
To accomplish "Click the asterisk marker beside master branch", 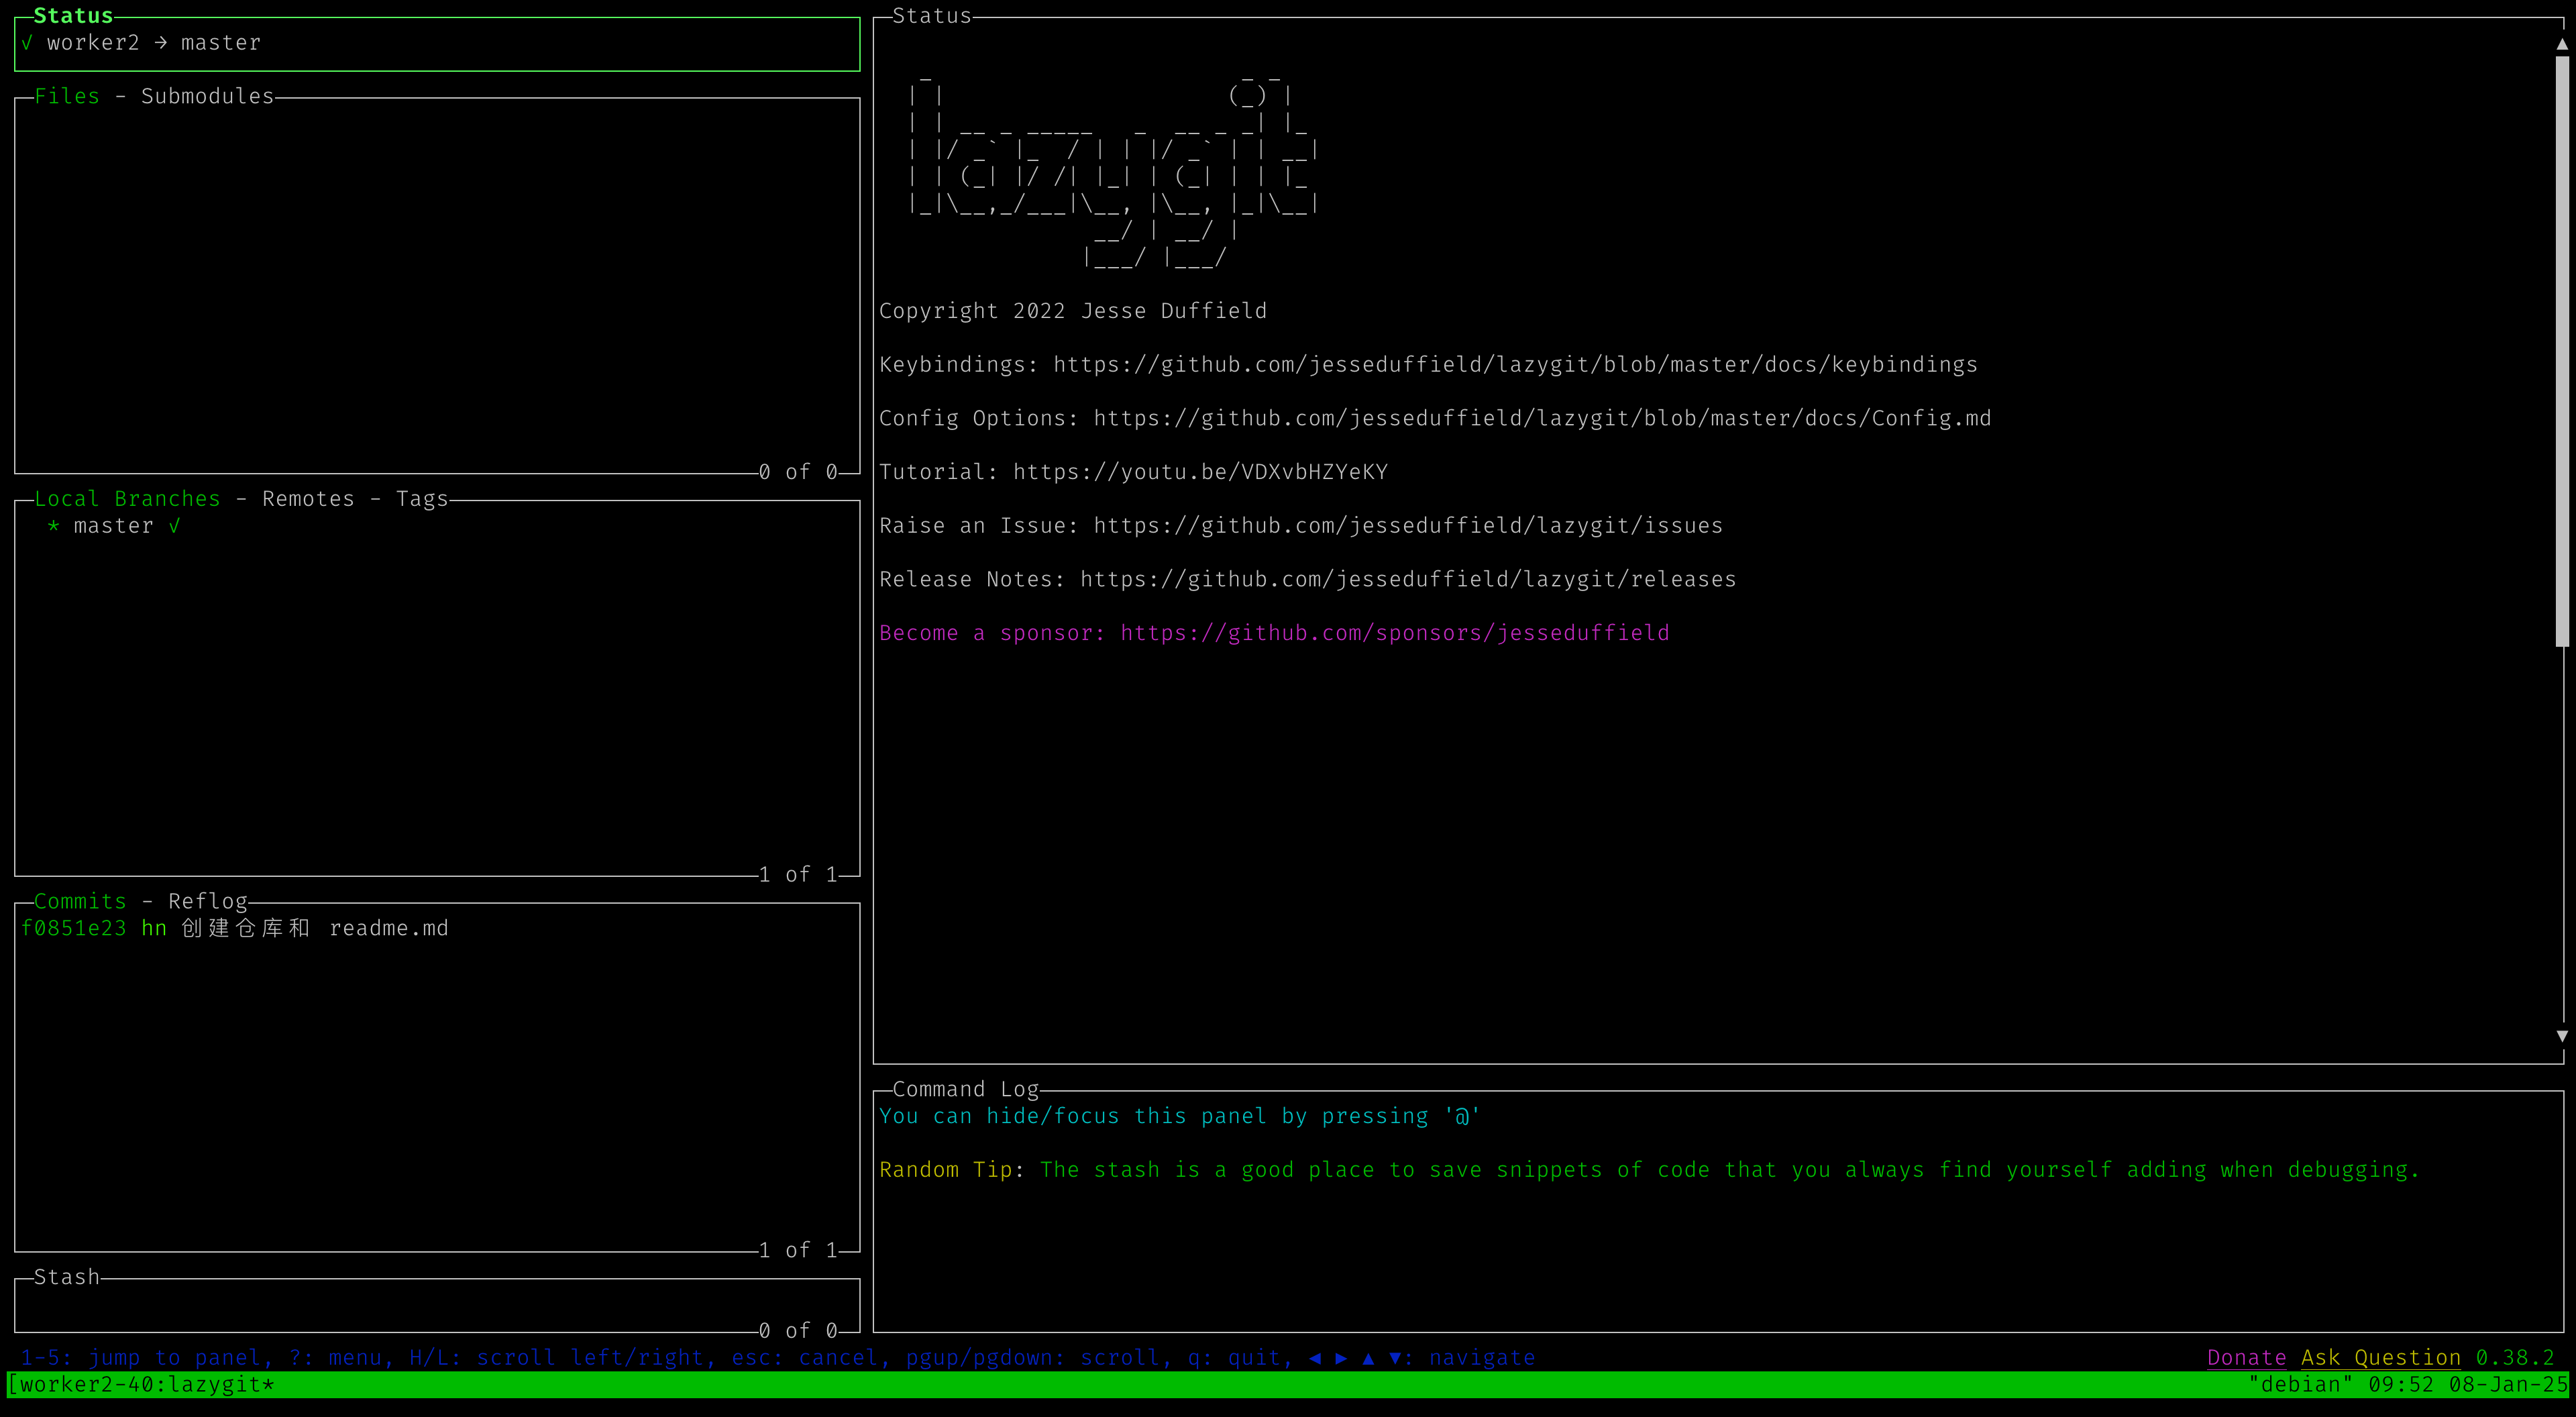I will pos(53,526).
